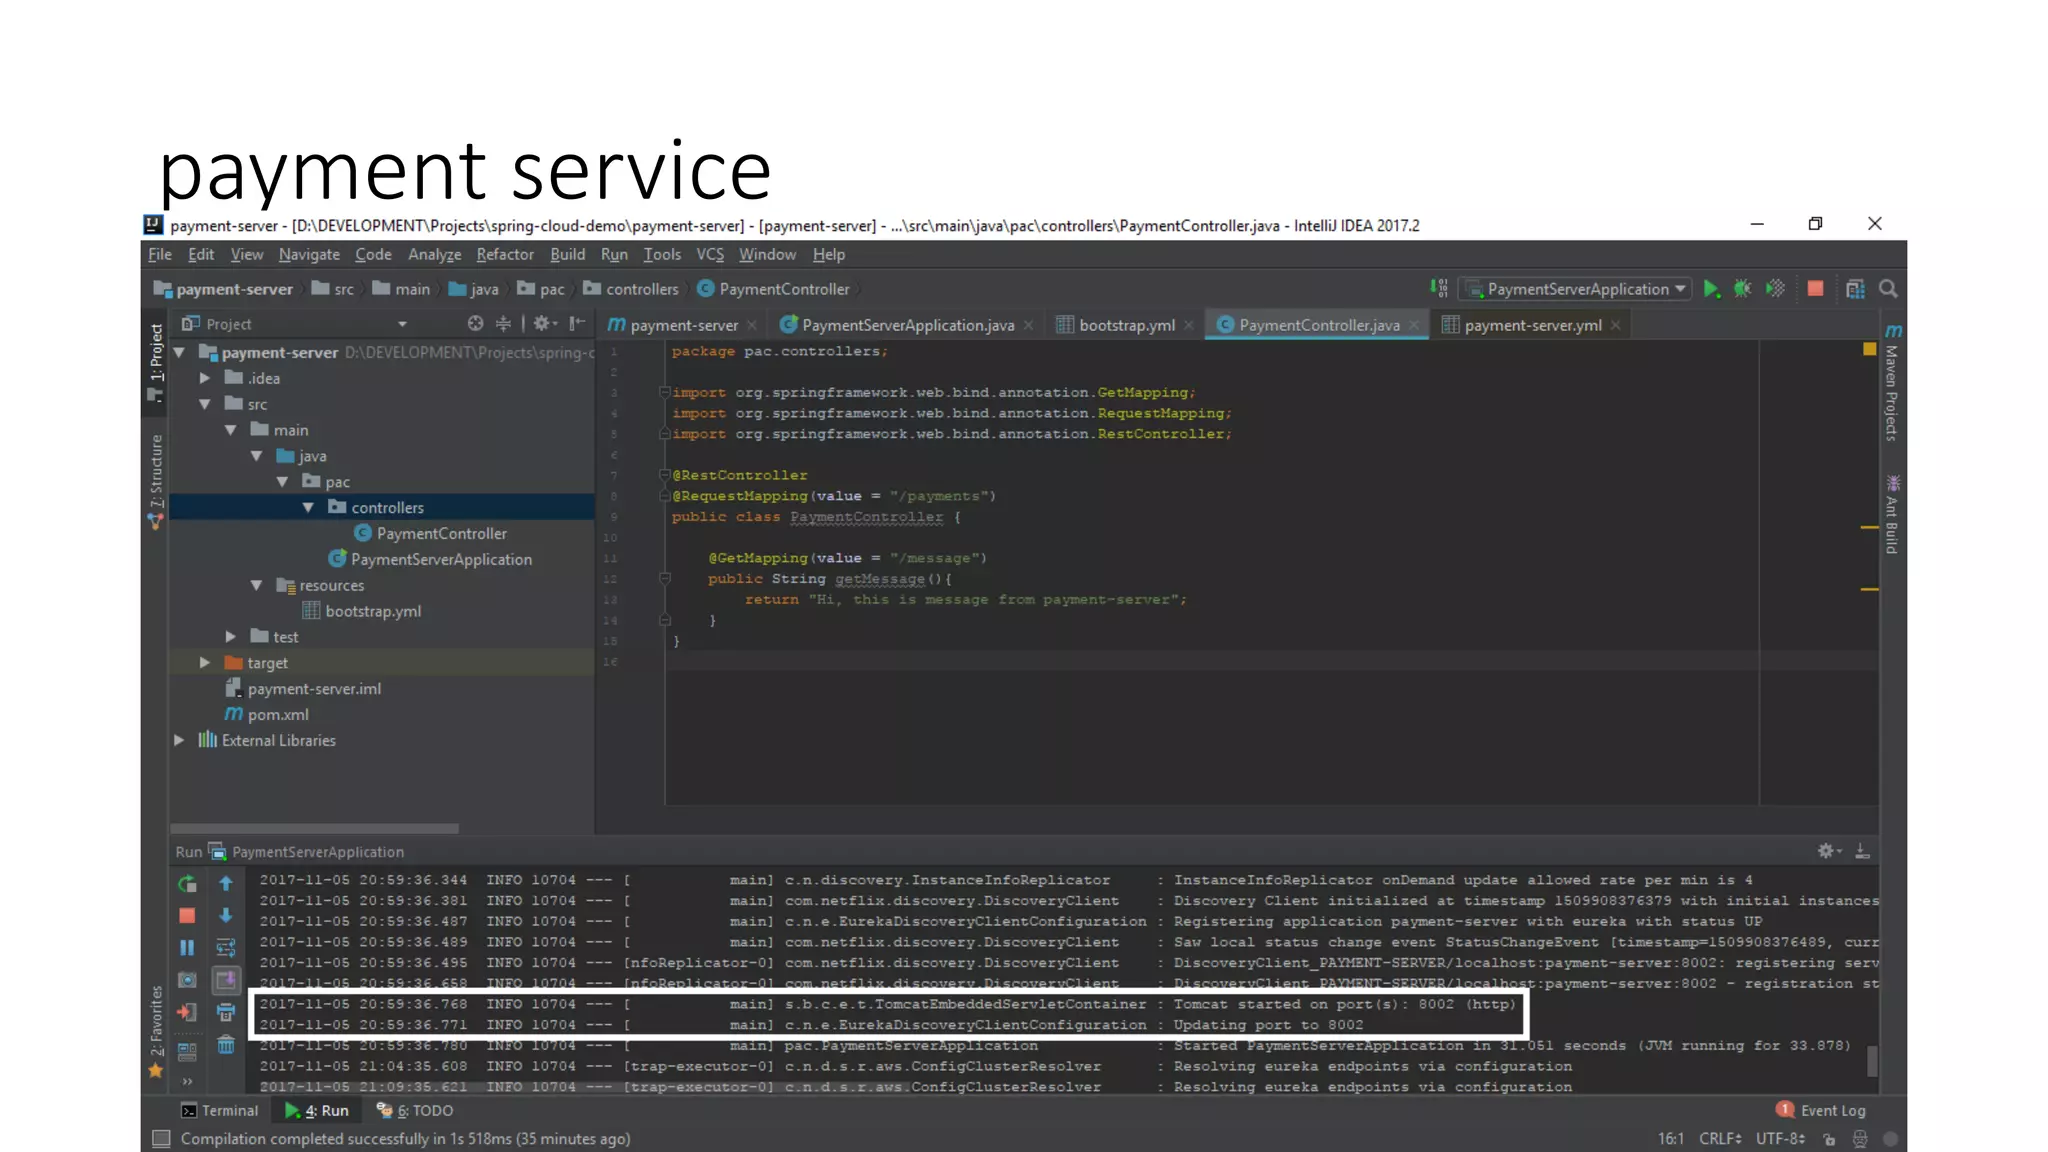Toggle soft-wrap in Run console
The image size is (2048, 1152).
pyautogui.click(x=226, y=947)
